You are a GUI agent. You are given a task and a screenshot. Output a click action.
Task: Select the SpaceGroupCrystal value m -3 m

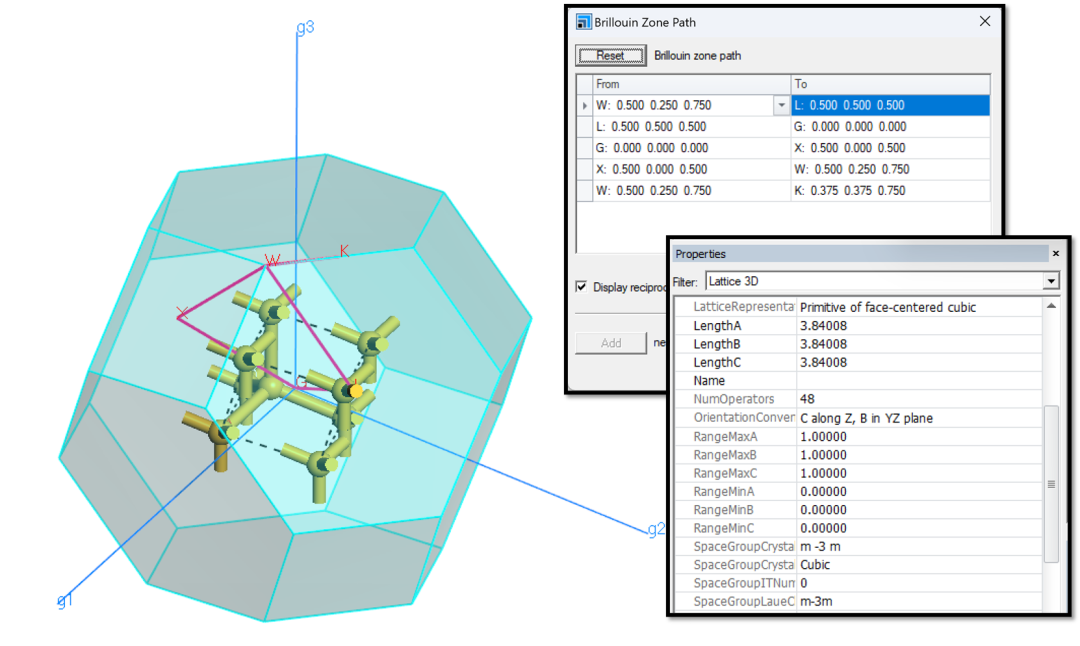pyautogui.click(x=920, y=547)
